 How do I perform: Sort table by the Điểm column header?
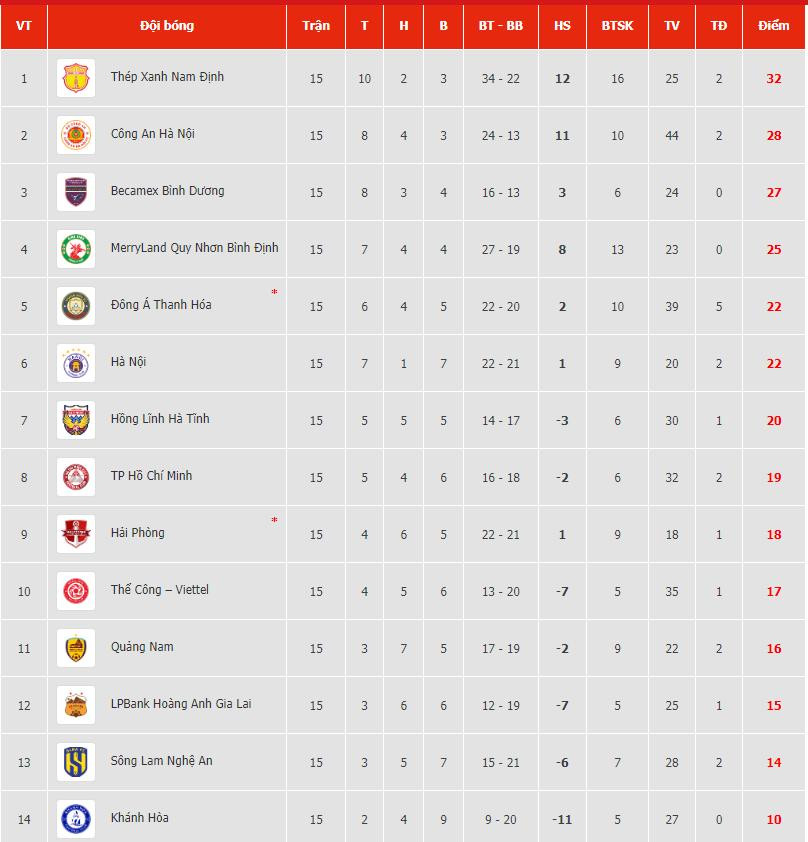(774, 25)
